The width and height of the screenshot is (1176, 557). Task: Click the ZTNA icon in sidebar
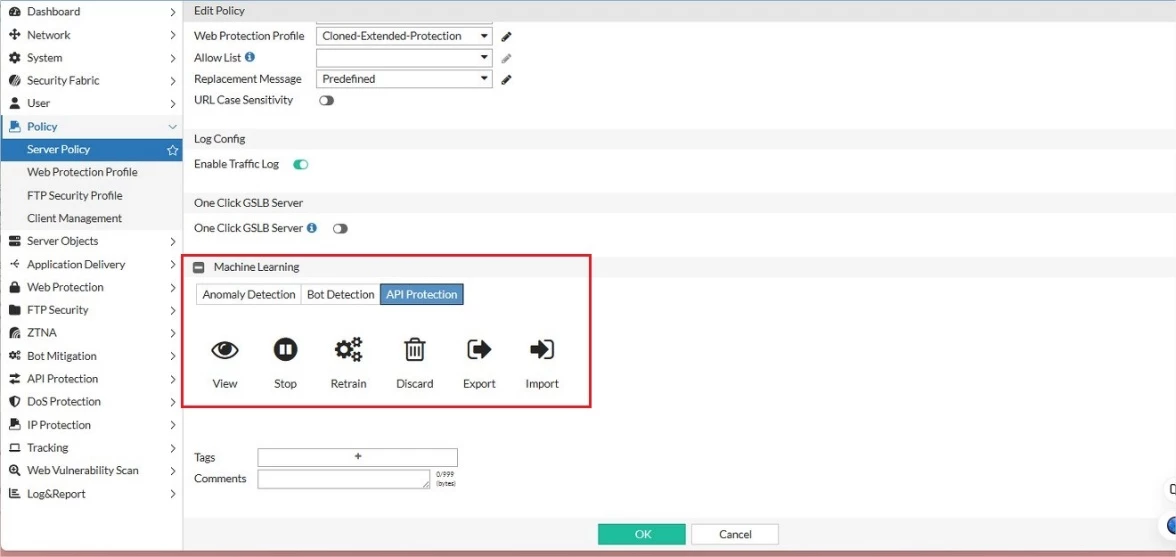point(14,333)
